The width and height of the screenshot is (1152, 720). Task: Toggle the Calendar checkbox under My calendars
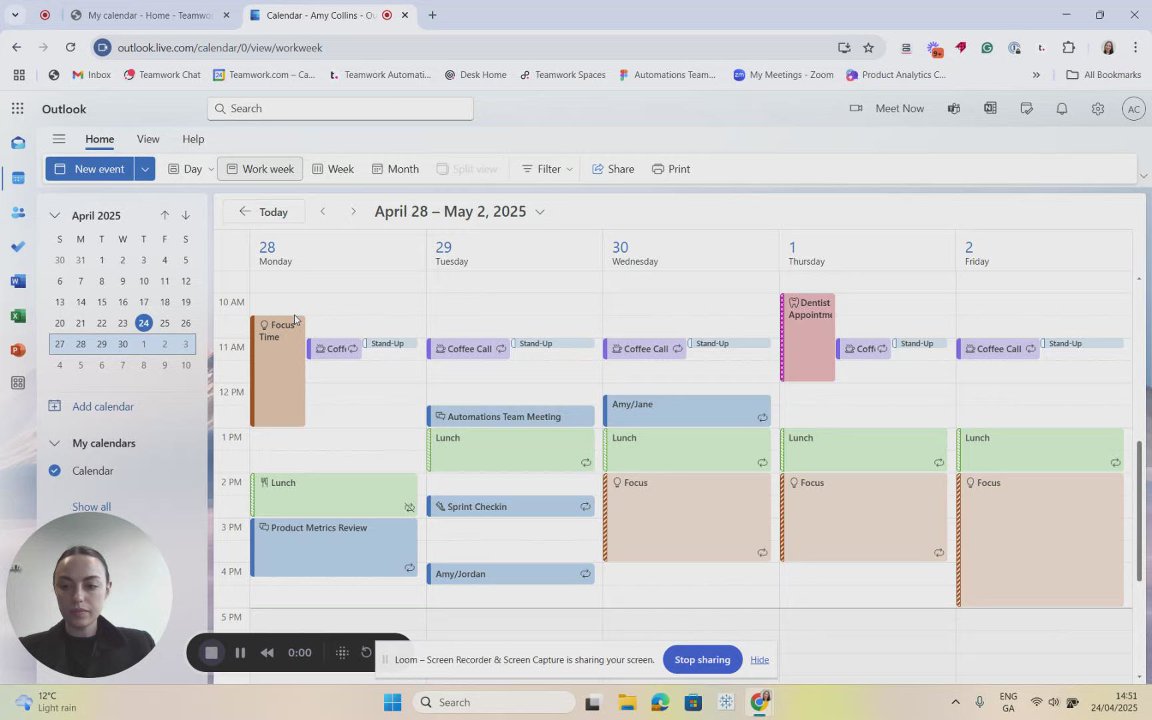click(x=54, y=471)
